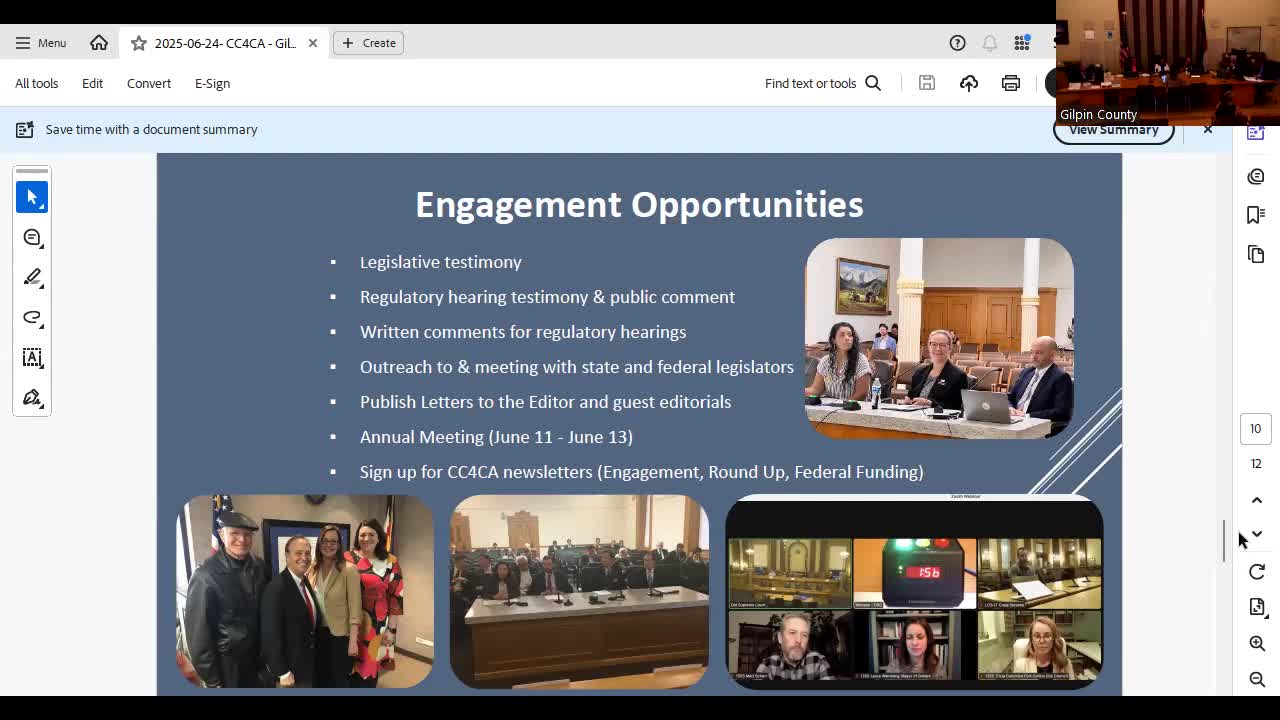
Task: Activate the text box selection tool
Action: [x=32, y=358]
